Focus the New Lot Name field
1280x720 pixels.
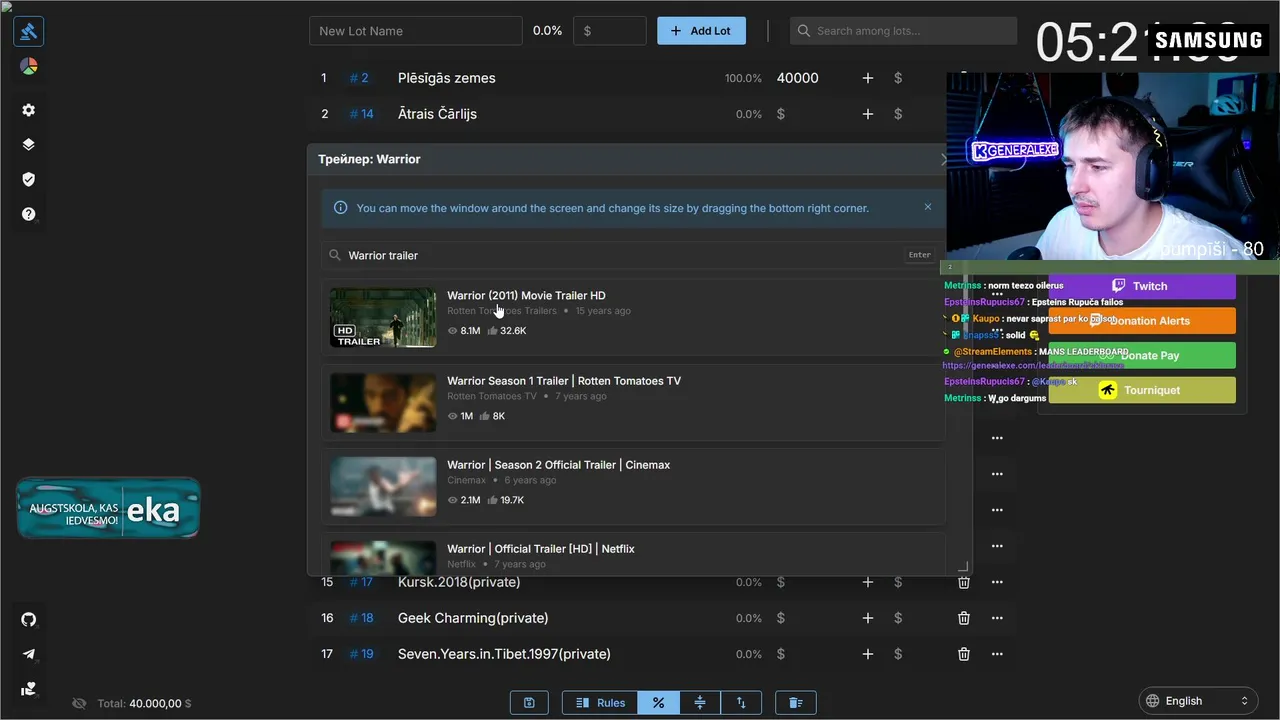pos(415,31)
